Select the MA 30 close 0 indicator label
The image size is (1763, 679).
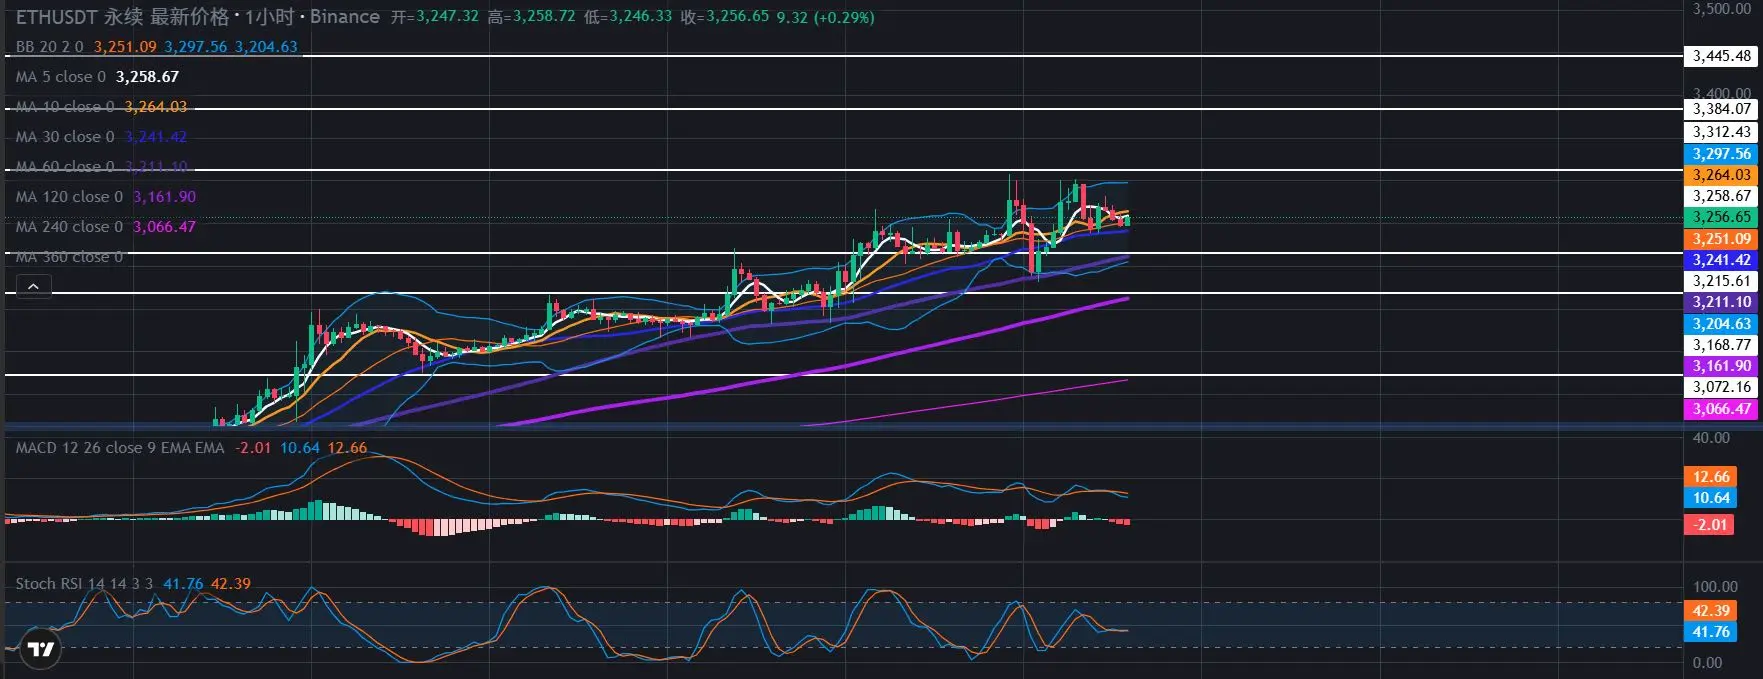click(65, 137)
